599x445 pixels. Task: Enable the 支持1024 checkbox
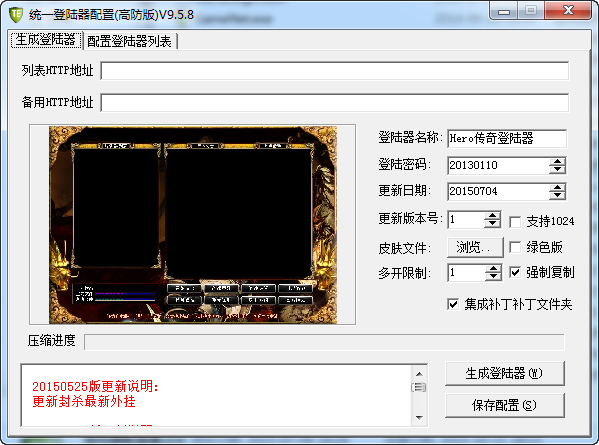click(x=515, y=222)
